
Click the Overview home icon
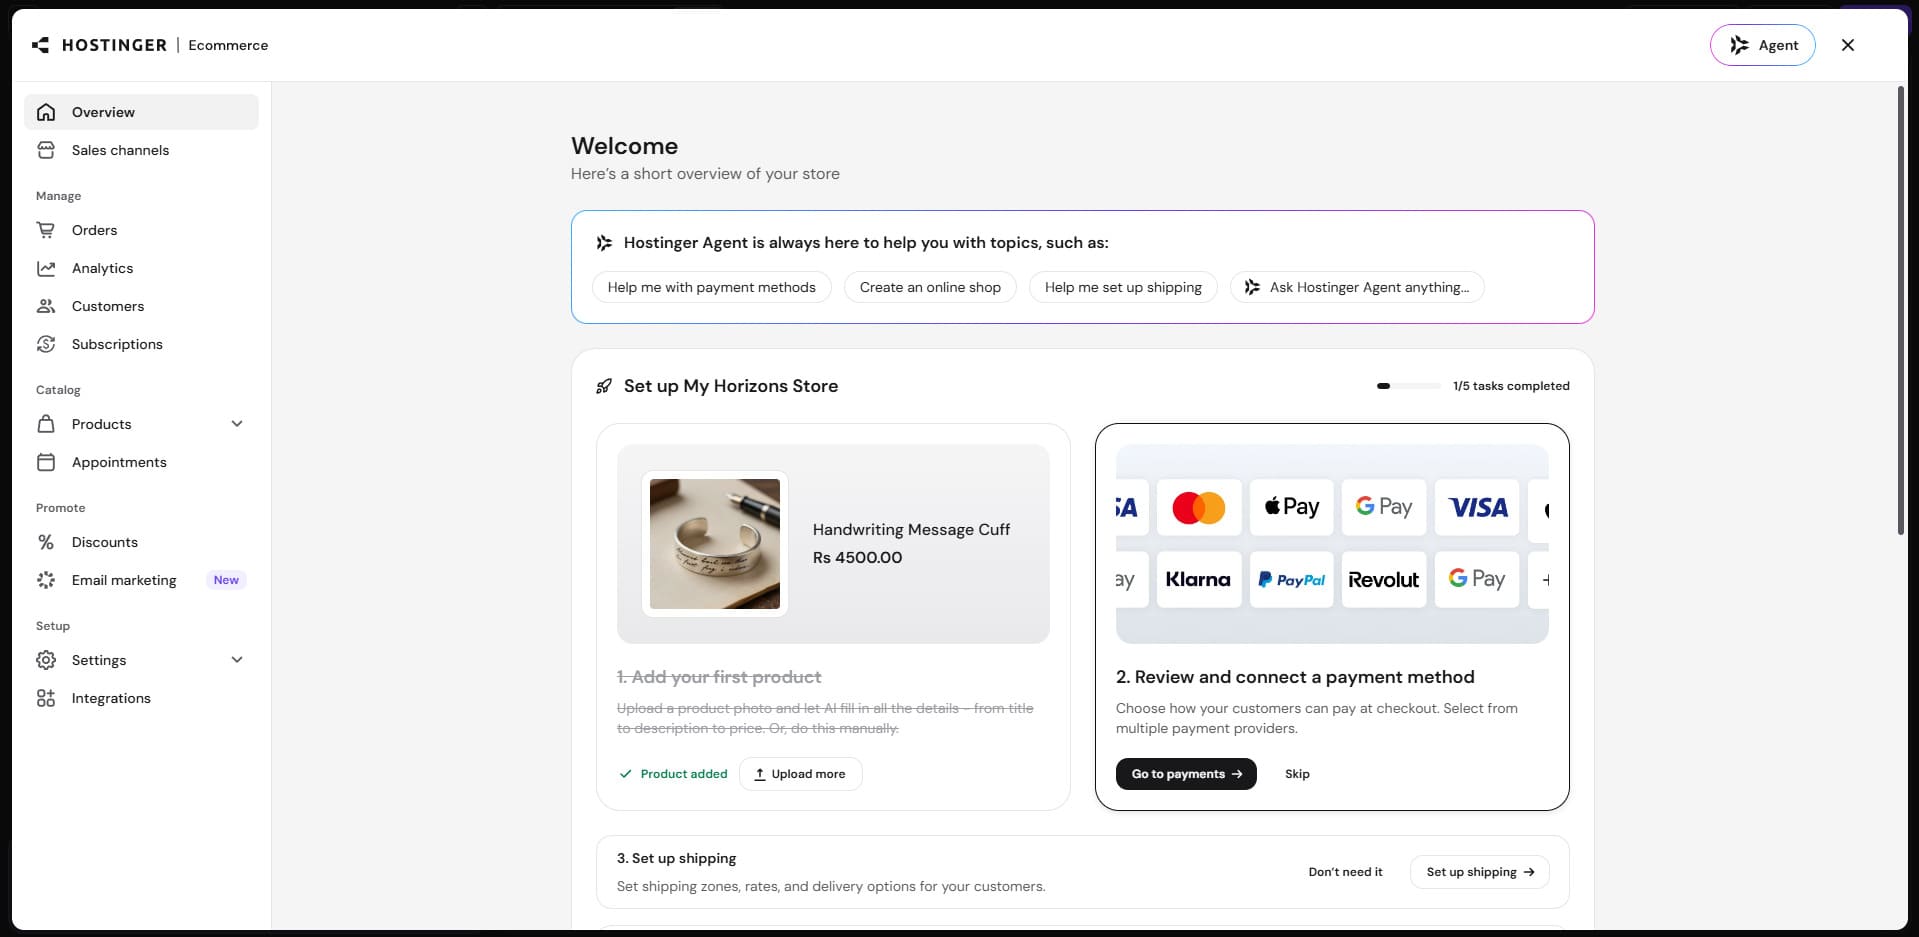coord(46,112)
